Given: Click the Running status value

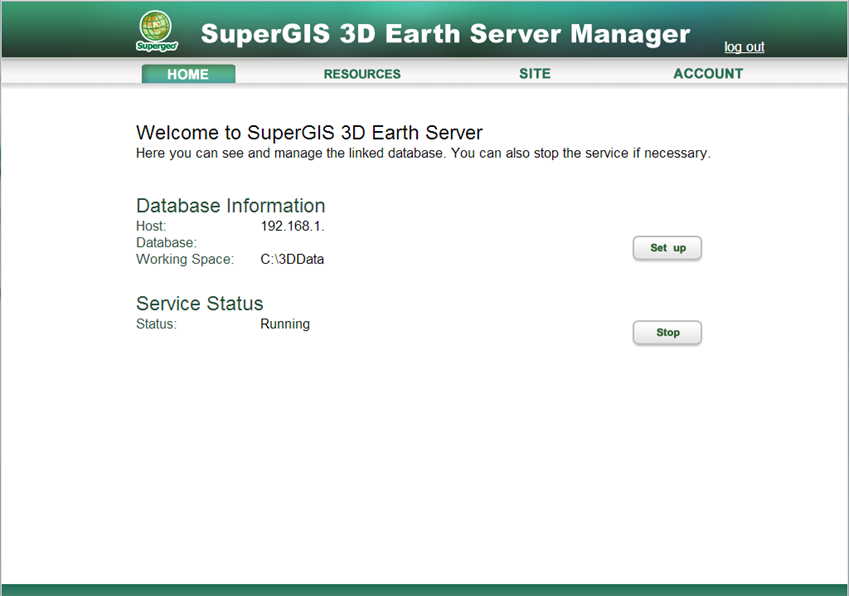Looking at the screenshot, I should (x=285, y=324).
